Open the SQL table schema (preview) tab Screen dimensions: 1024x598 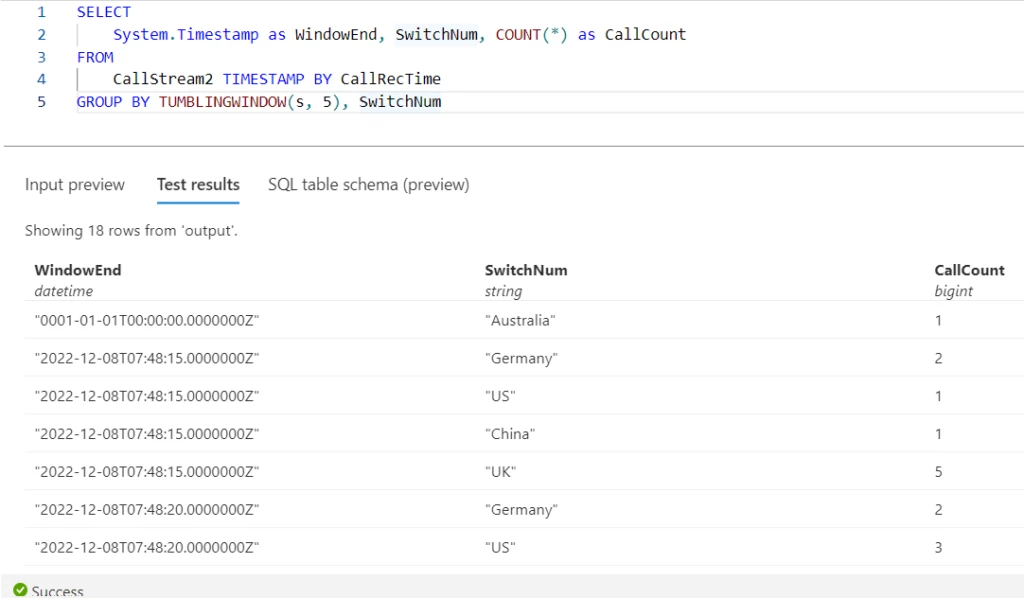click(368, 185)
